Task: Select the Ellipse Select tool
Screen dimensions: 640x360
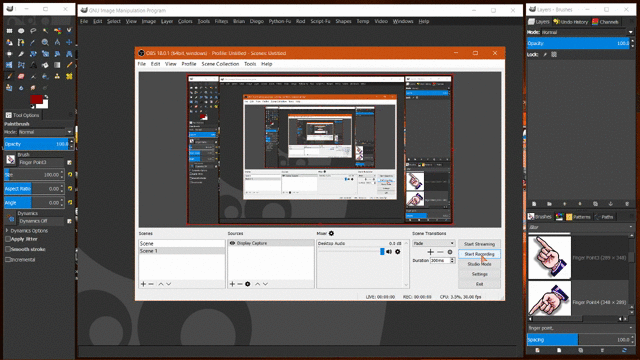Action: point(21,31)
